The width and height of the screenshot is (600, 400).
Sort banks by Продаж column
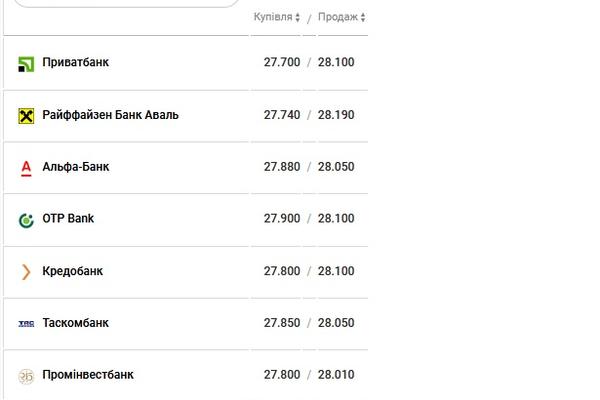338,17
